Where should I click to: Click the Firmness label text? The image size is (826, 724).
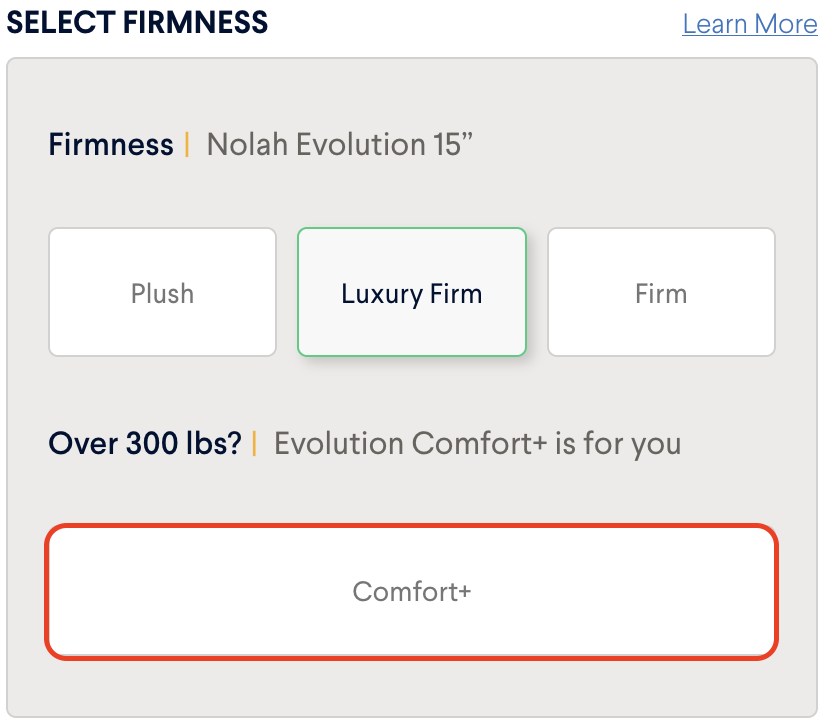coord(110,145)
